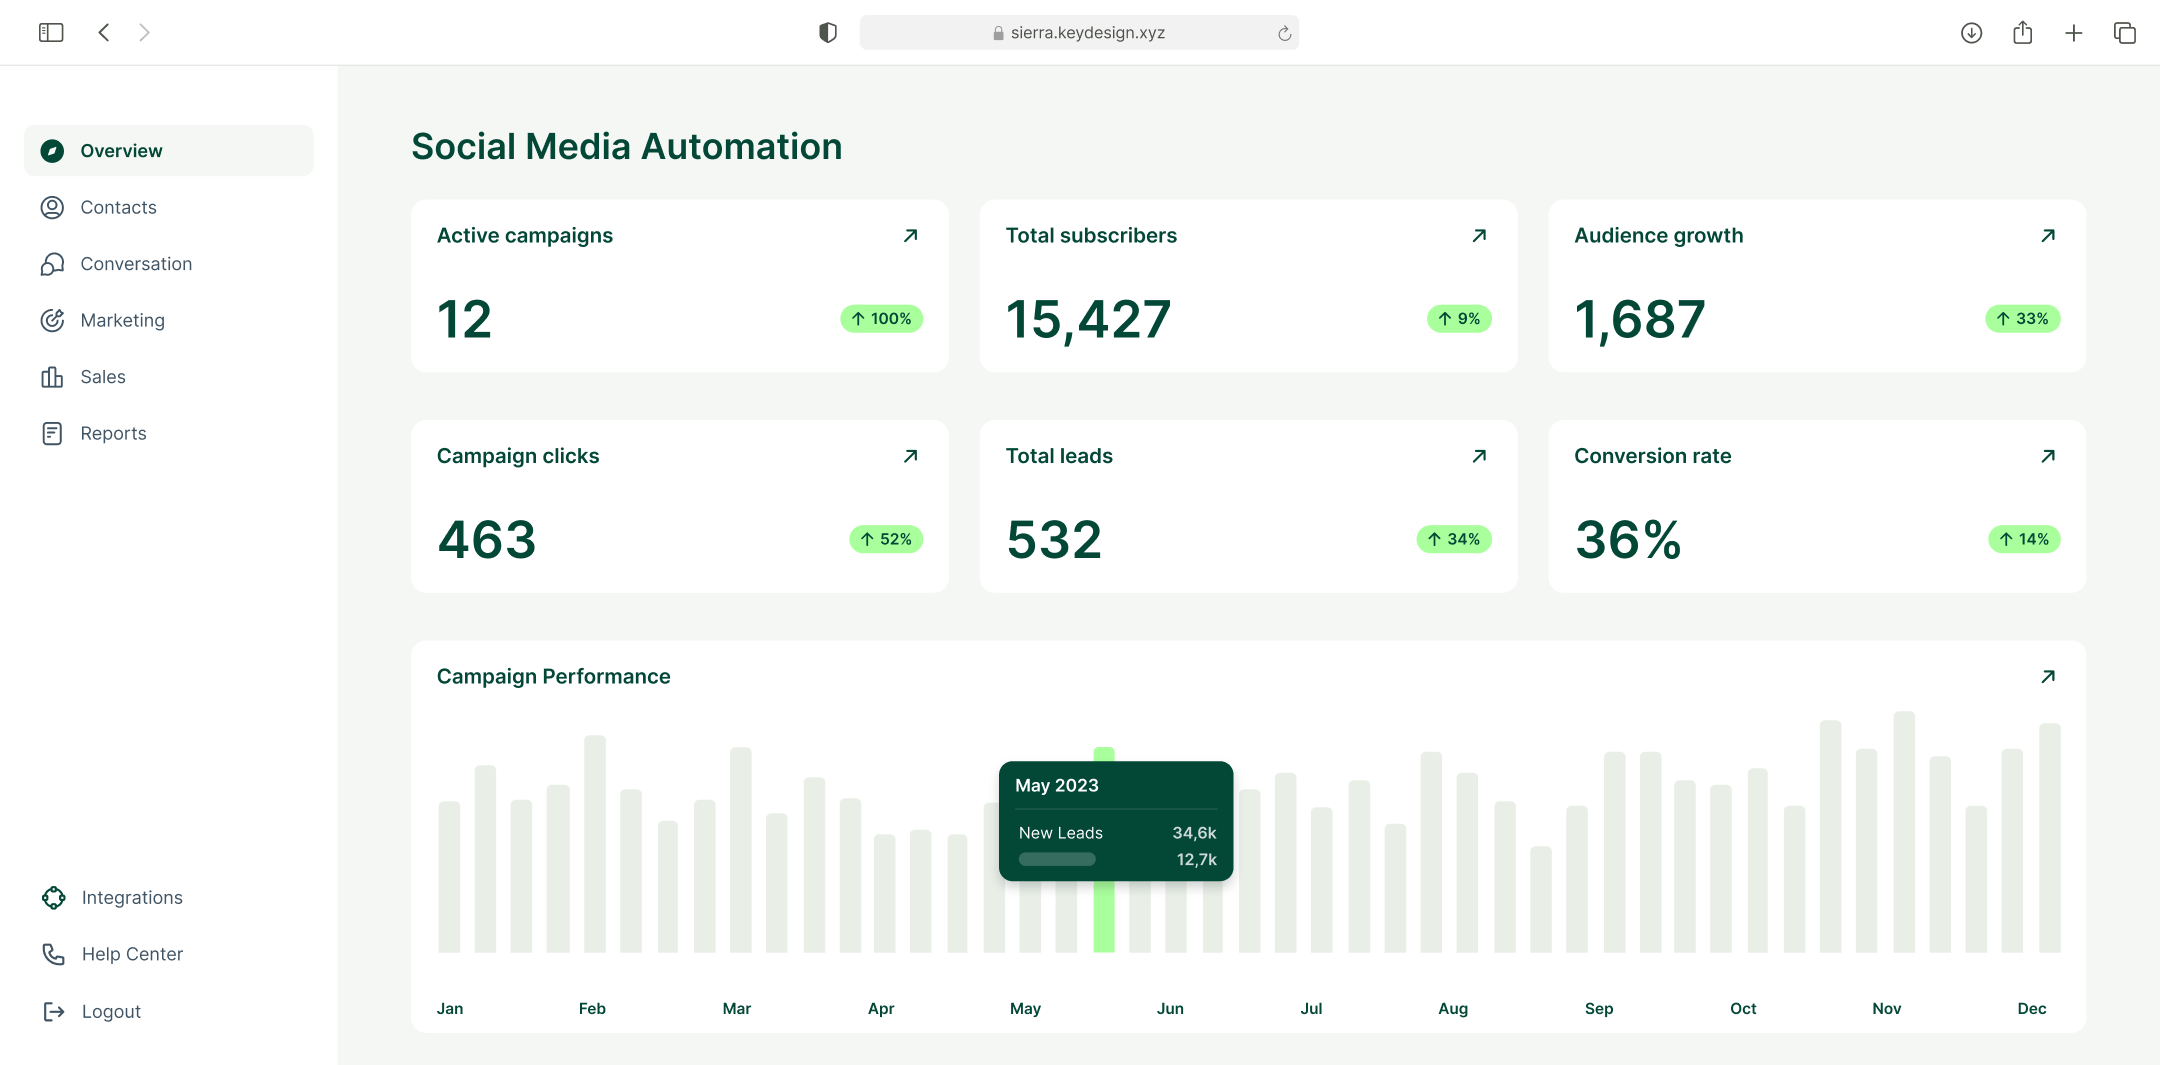Toggle the browser sidebar icon

(51, 33)
